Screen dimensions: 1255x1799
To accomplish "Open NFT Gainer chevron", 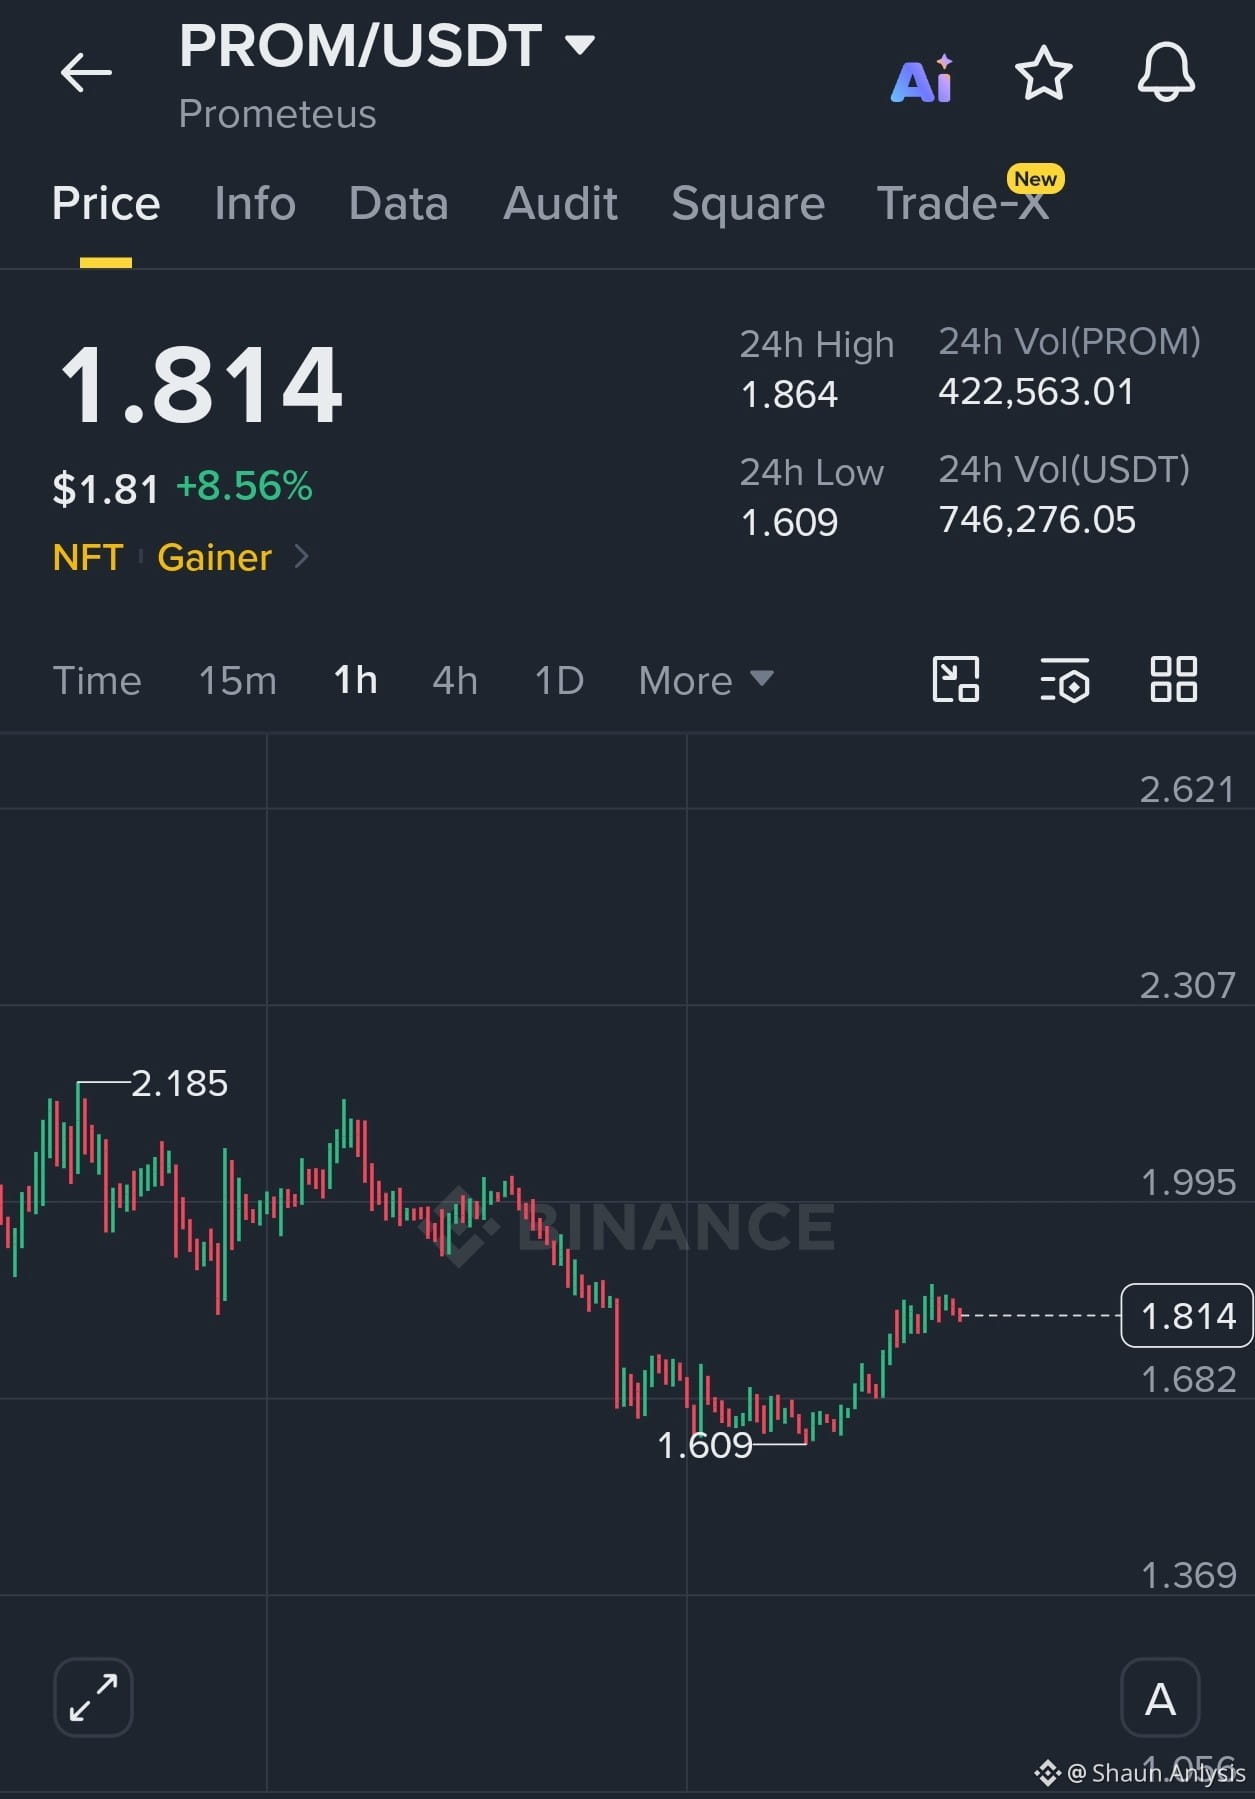I will (x=302, y=556).
